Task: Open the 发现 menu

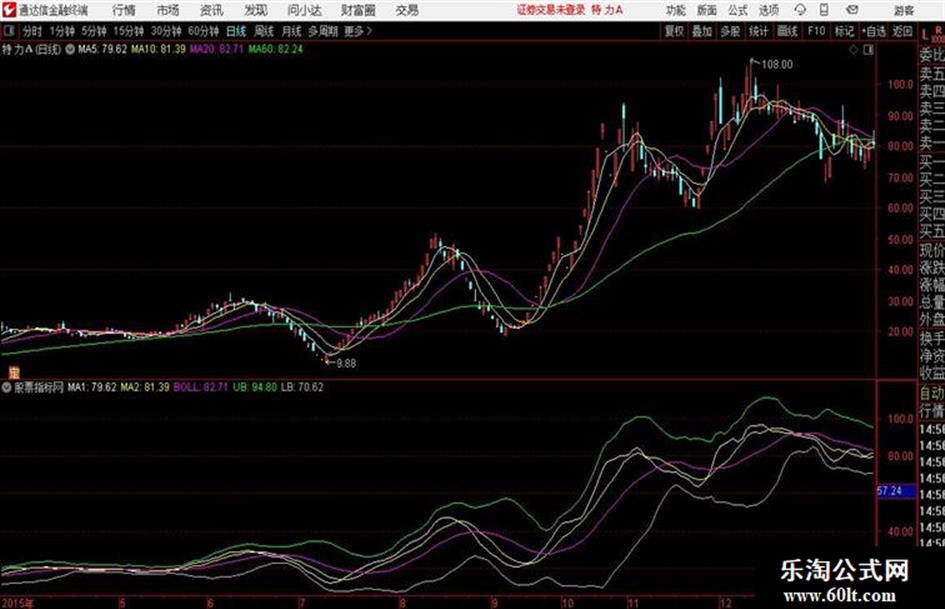Action: click(x=256, y=10)
